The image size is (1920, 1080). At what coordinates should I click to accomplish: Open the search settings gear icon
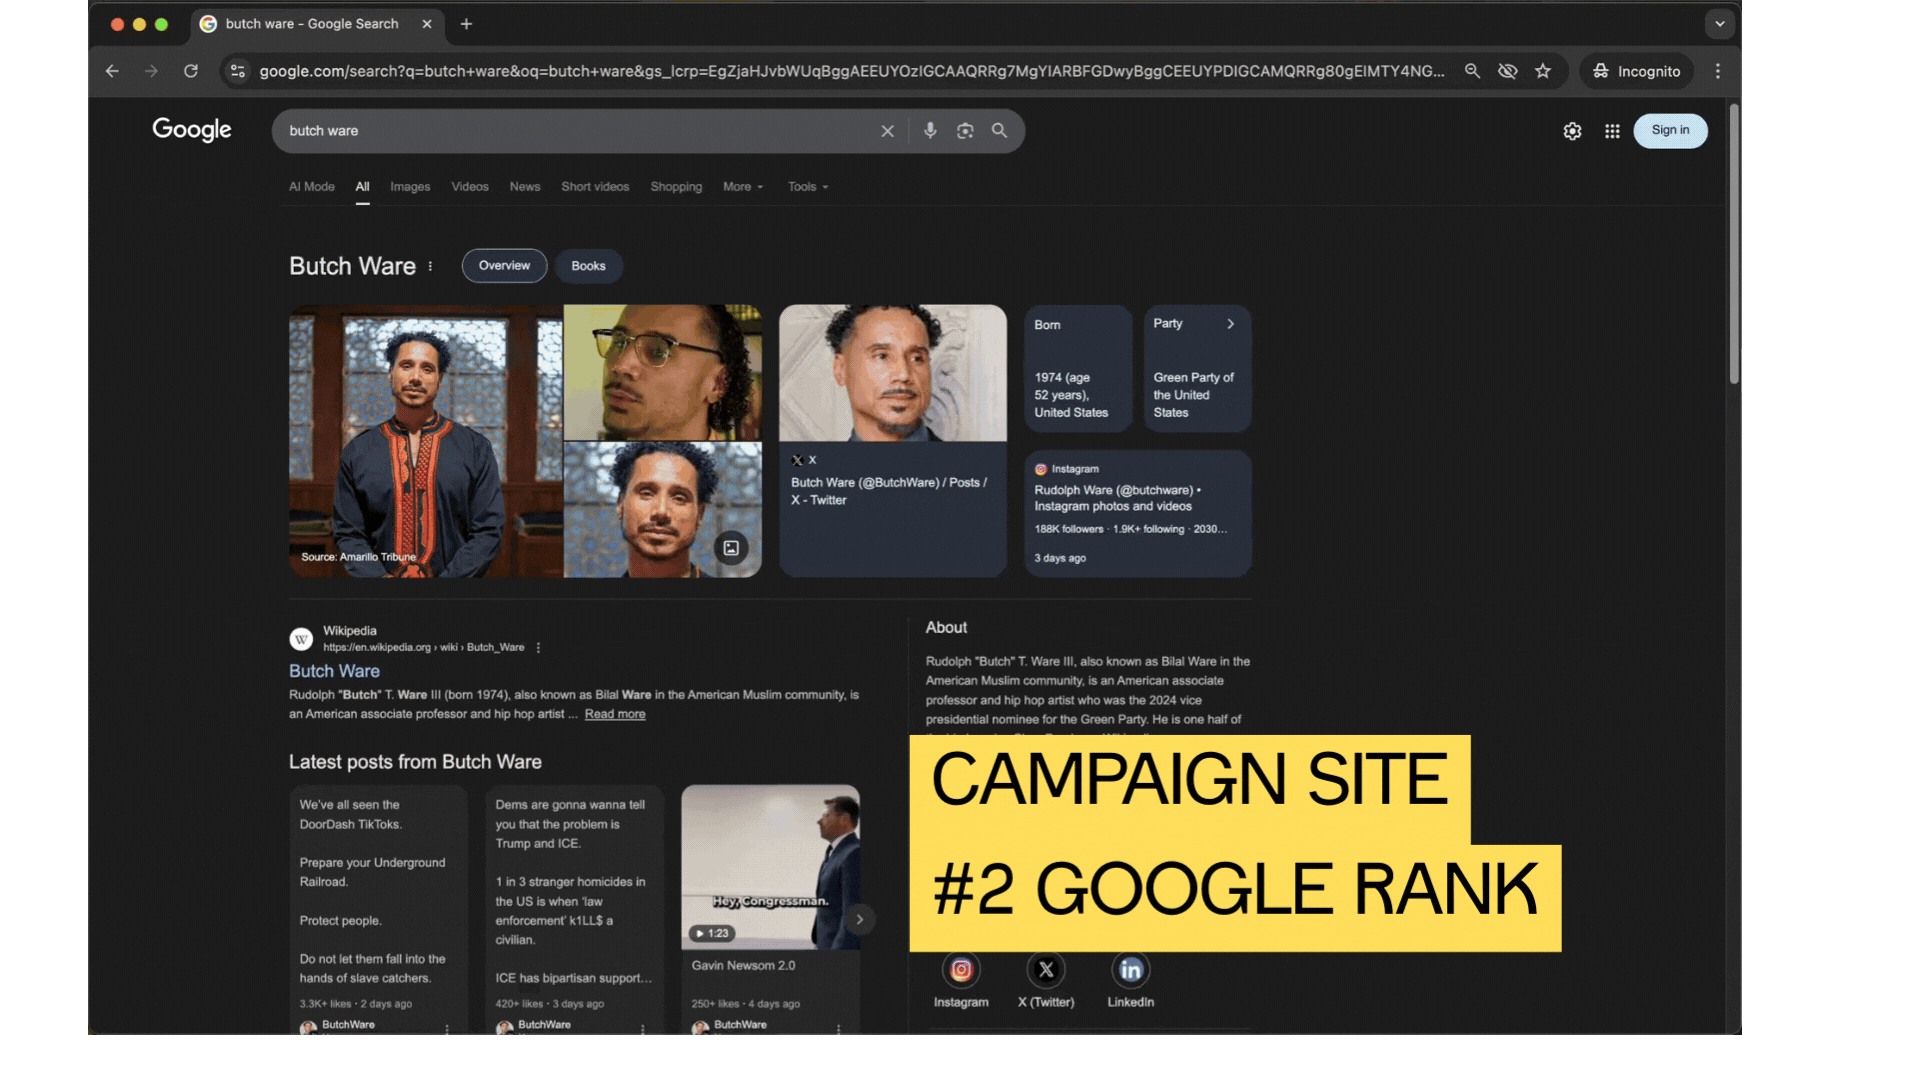click(x=1572, y=131)
